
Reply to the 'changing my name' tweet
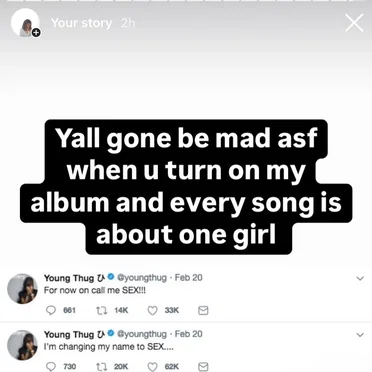click(51, 367)
